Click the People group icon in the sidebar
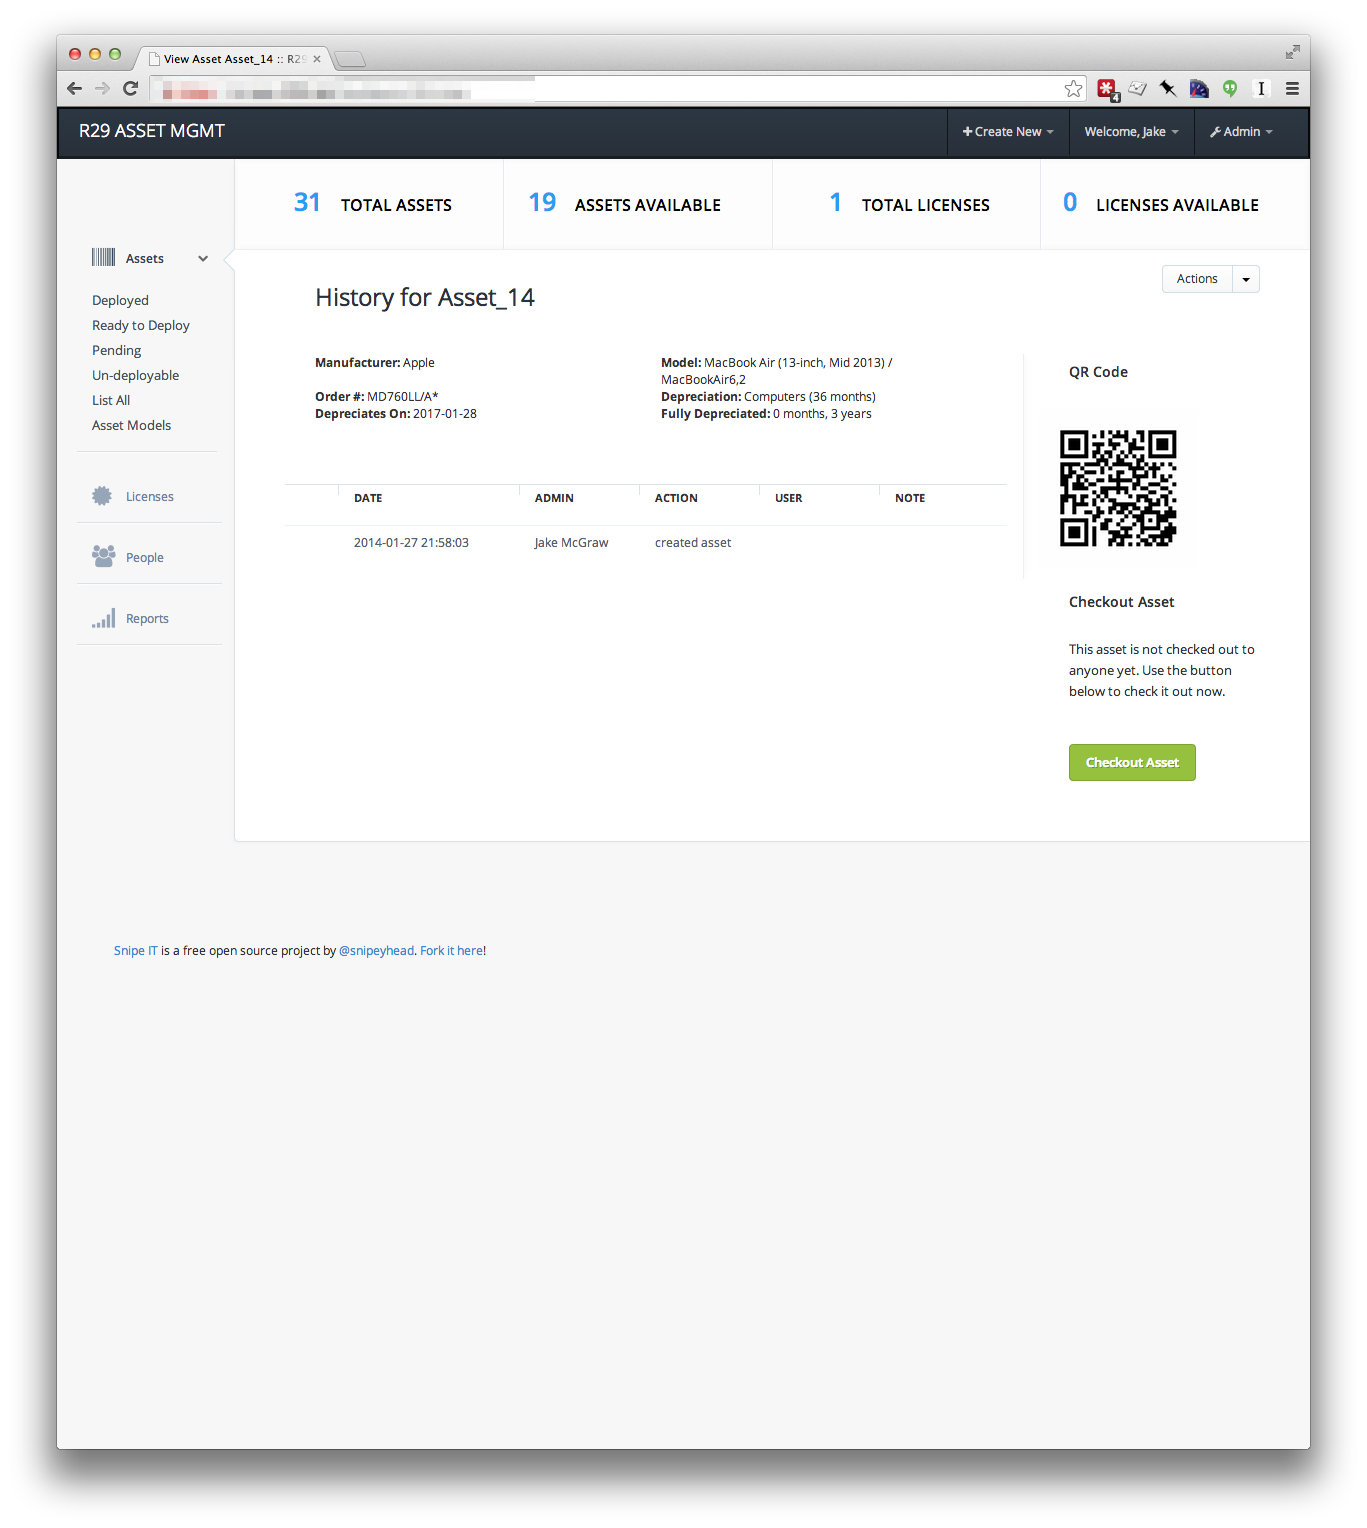Image resolution: width=1367 pixels, height=1528 pixels. [103, 556]
